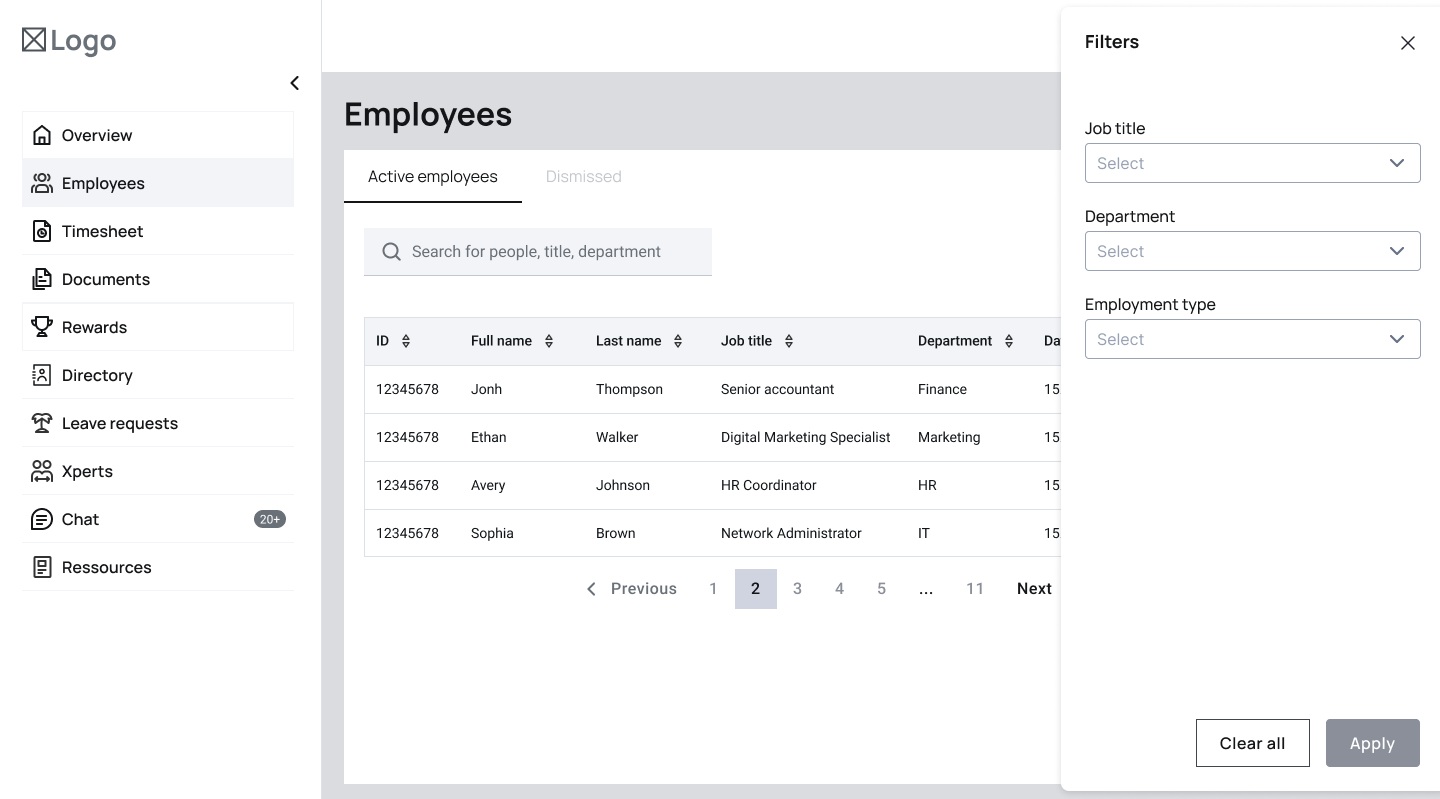Open Rewards via the trophy icon
The width and height of the screenshot is (1440, 799).
pyautogui.click(x=42, y=327)
